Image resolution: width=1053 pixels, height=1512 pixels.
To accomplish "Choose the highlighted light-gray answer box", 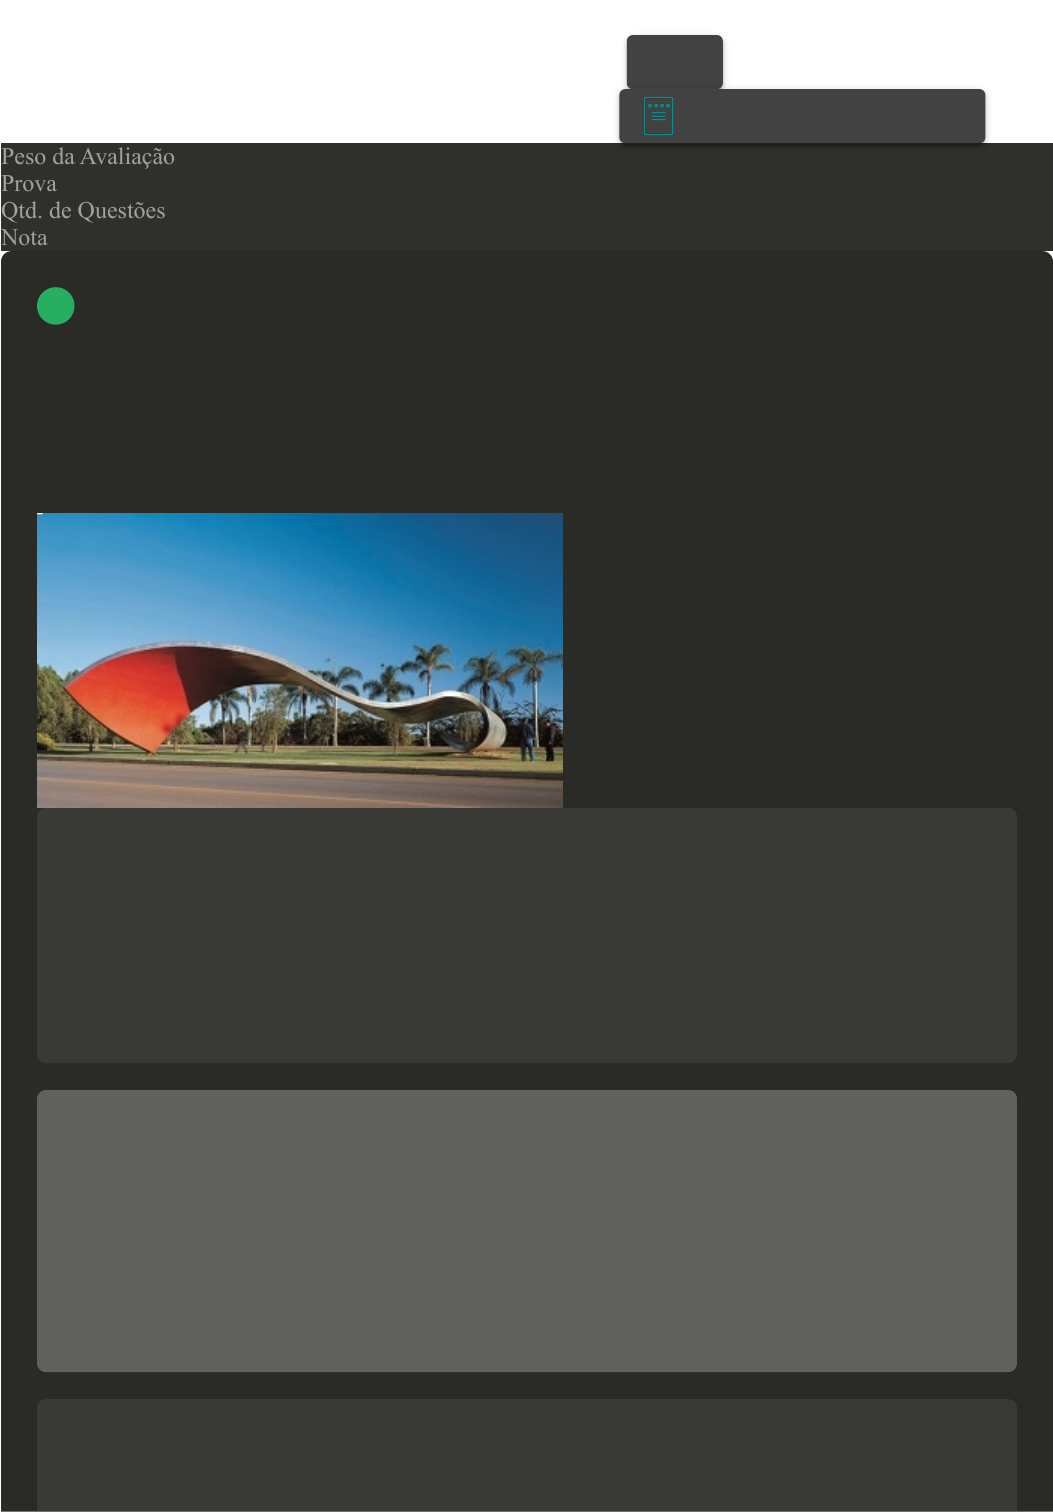I will tap(527, 1231).
